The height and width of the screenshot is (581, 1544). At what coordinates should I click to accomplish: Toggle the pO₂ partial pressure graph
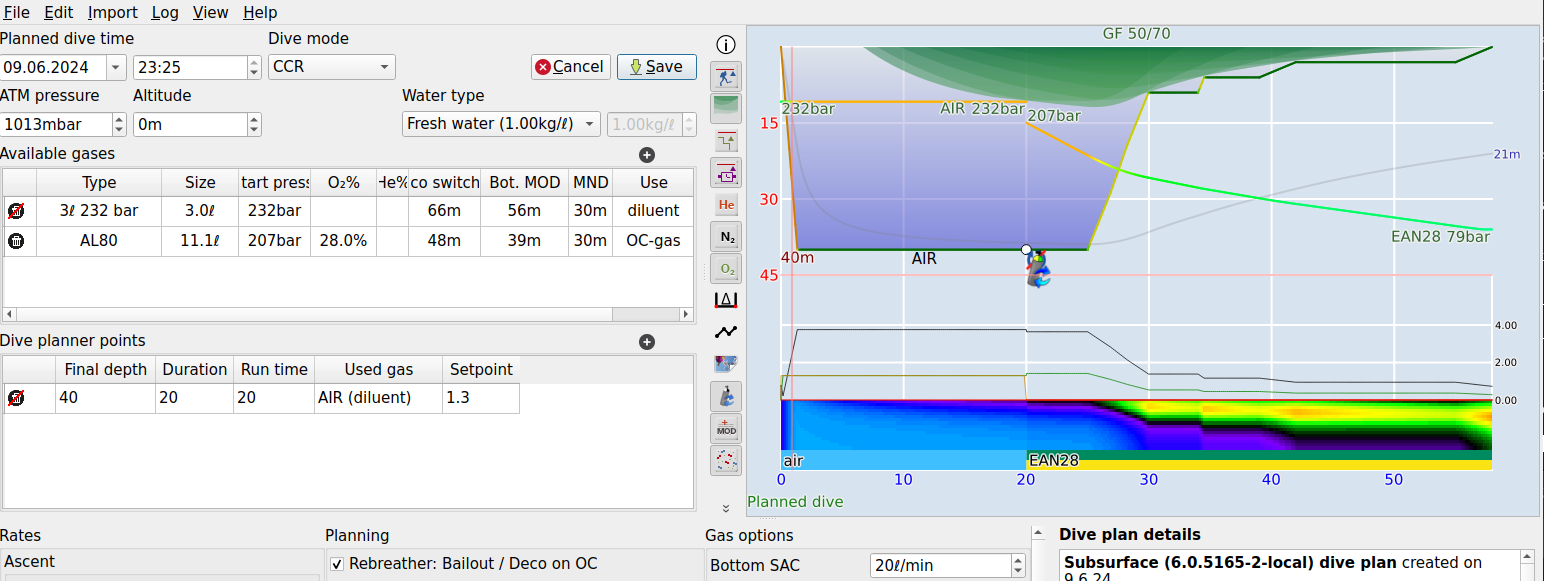pyautogui.click(x=726, y=269)
